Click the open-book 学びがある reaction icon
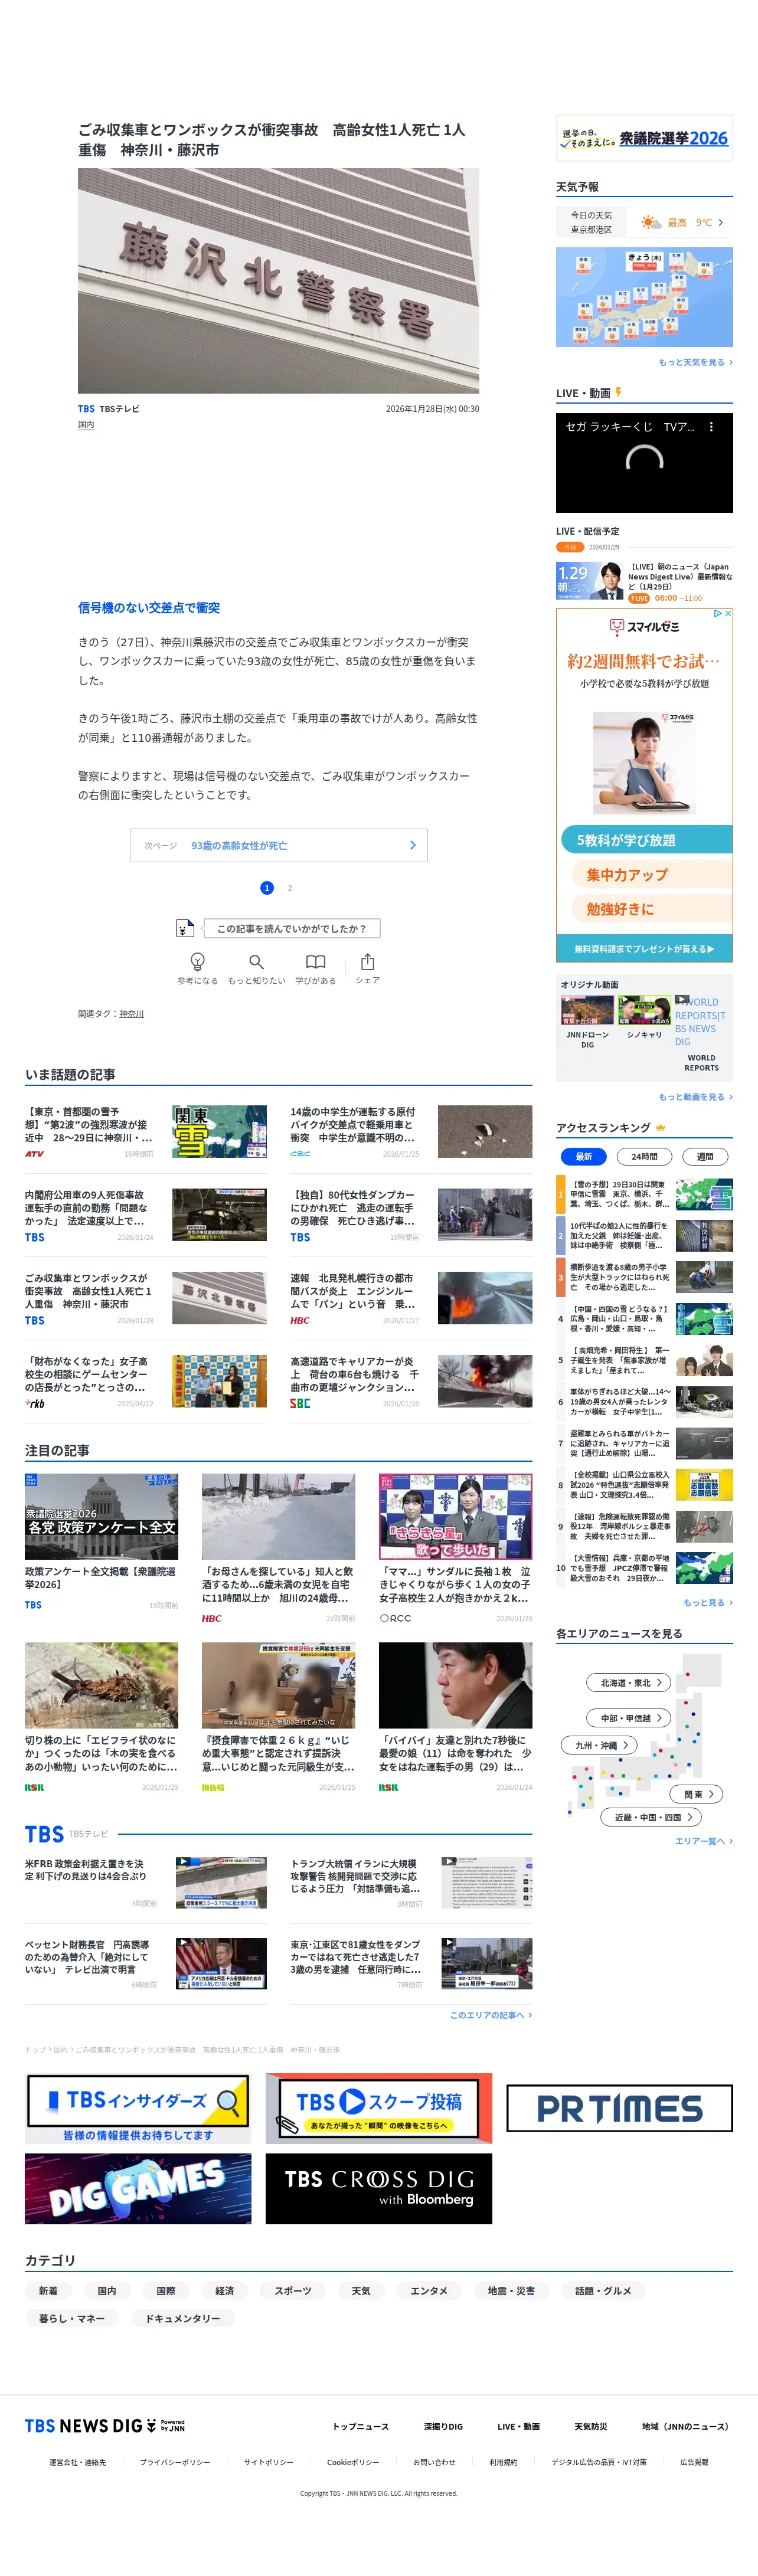Screen dimensions: 758x2576 [x=315, y=962]
